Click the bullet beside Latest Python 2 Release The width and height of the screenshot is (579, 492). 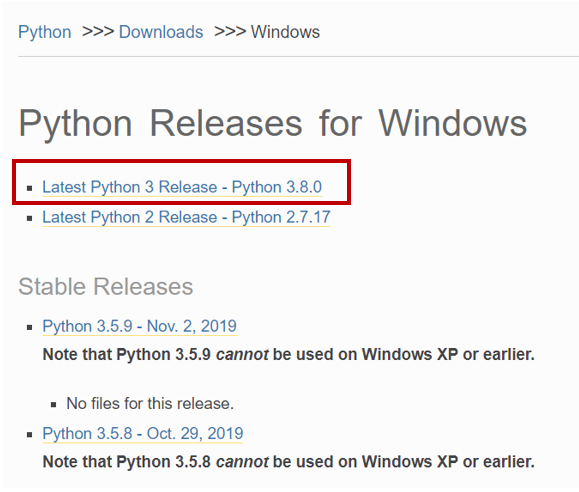pyautogui.click(x=30, y=219)
